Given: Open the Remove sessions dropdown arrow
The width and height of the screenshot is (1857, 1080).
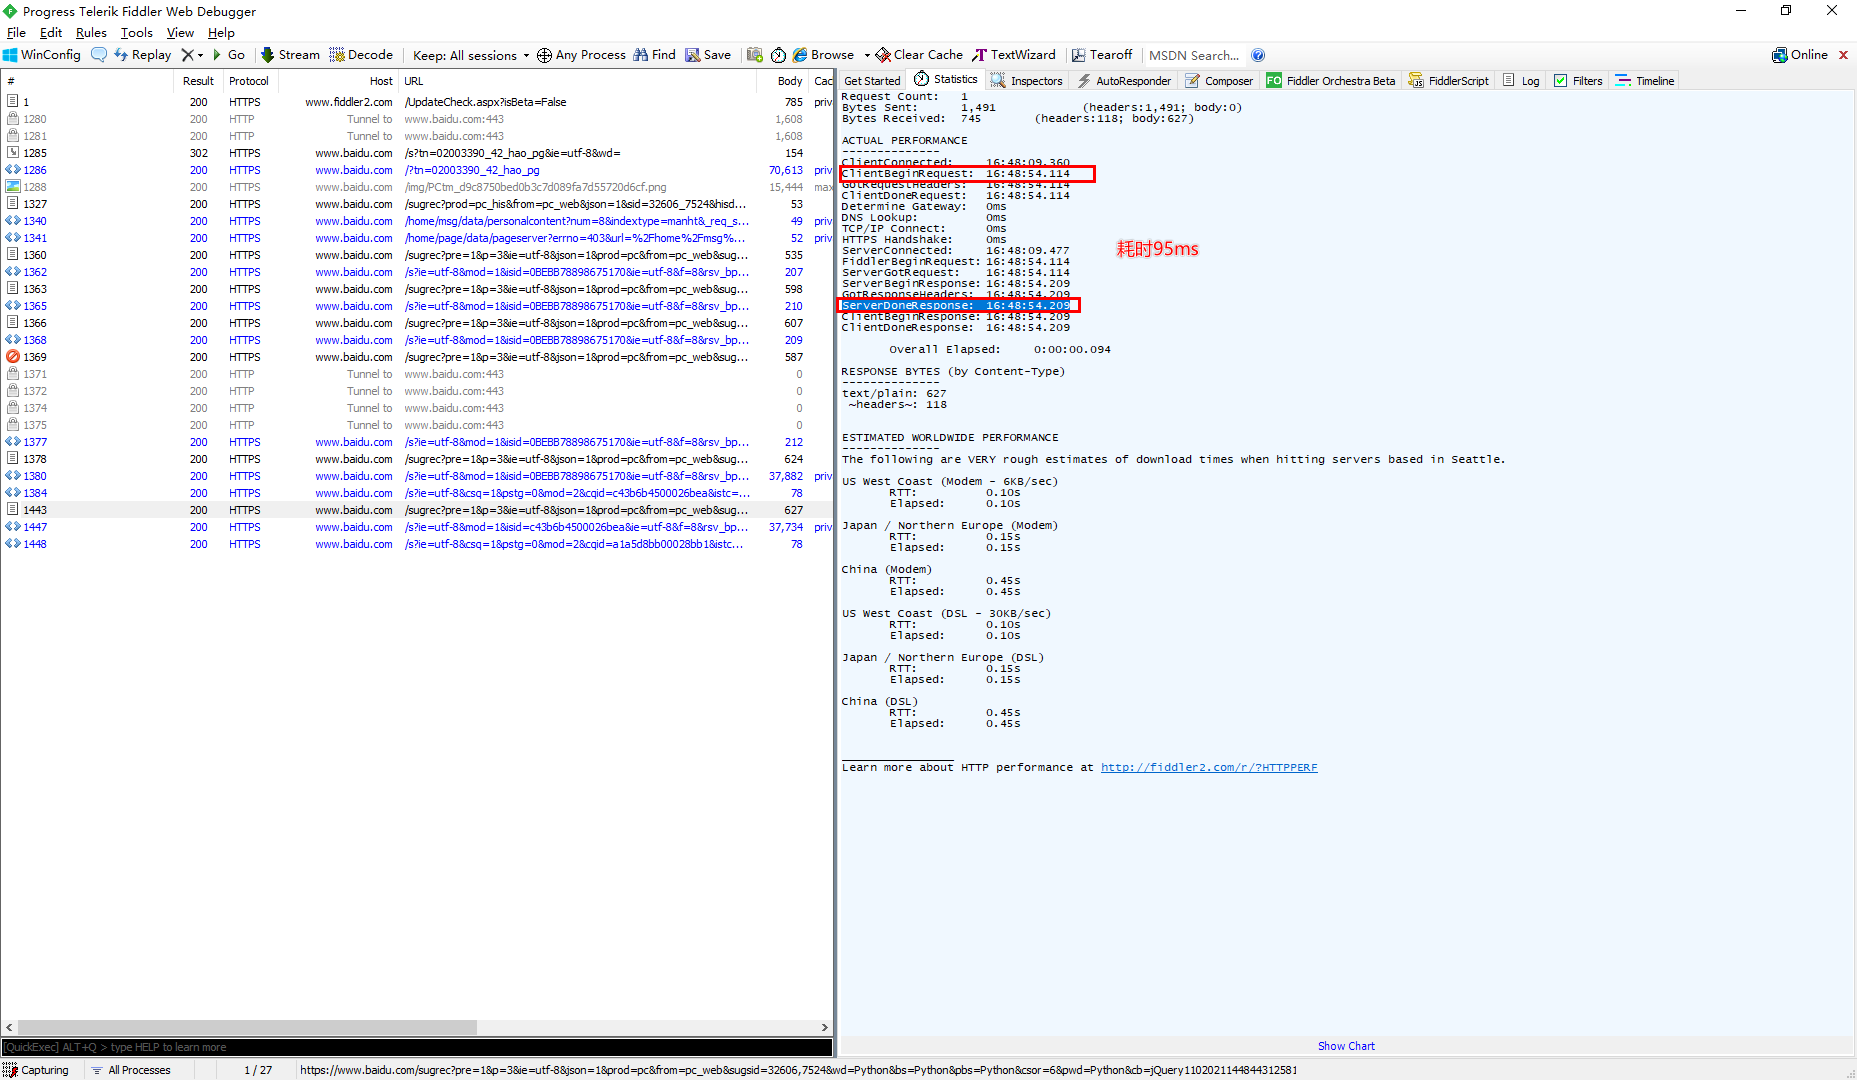Looking at the screenshot, I should [x=200, y=55].
